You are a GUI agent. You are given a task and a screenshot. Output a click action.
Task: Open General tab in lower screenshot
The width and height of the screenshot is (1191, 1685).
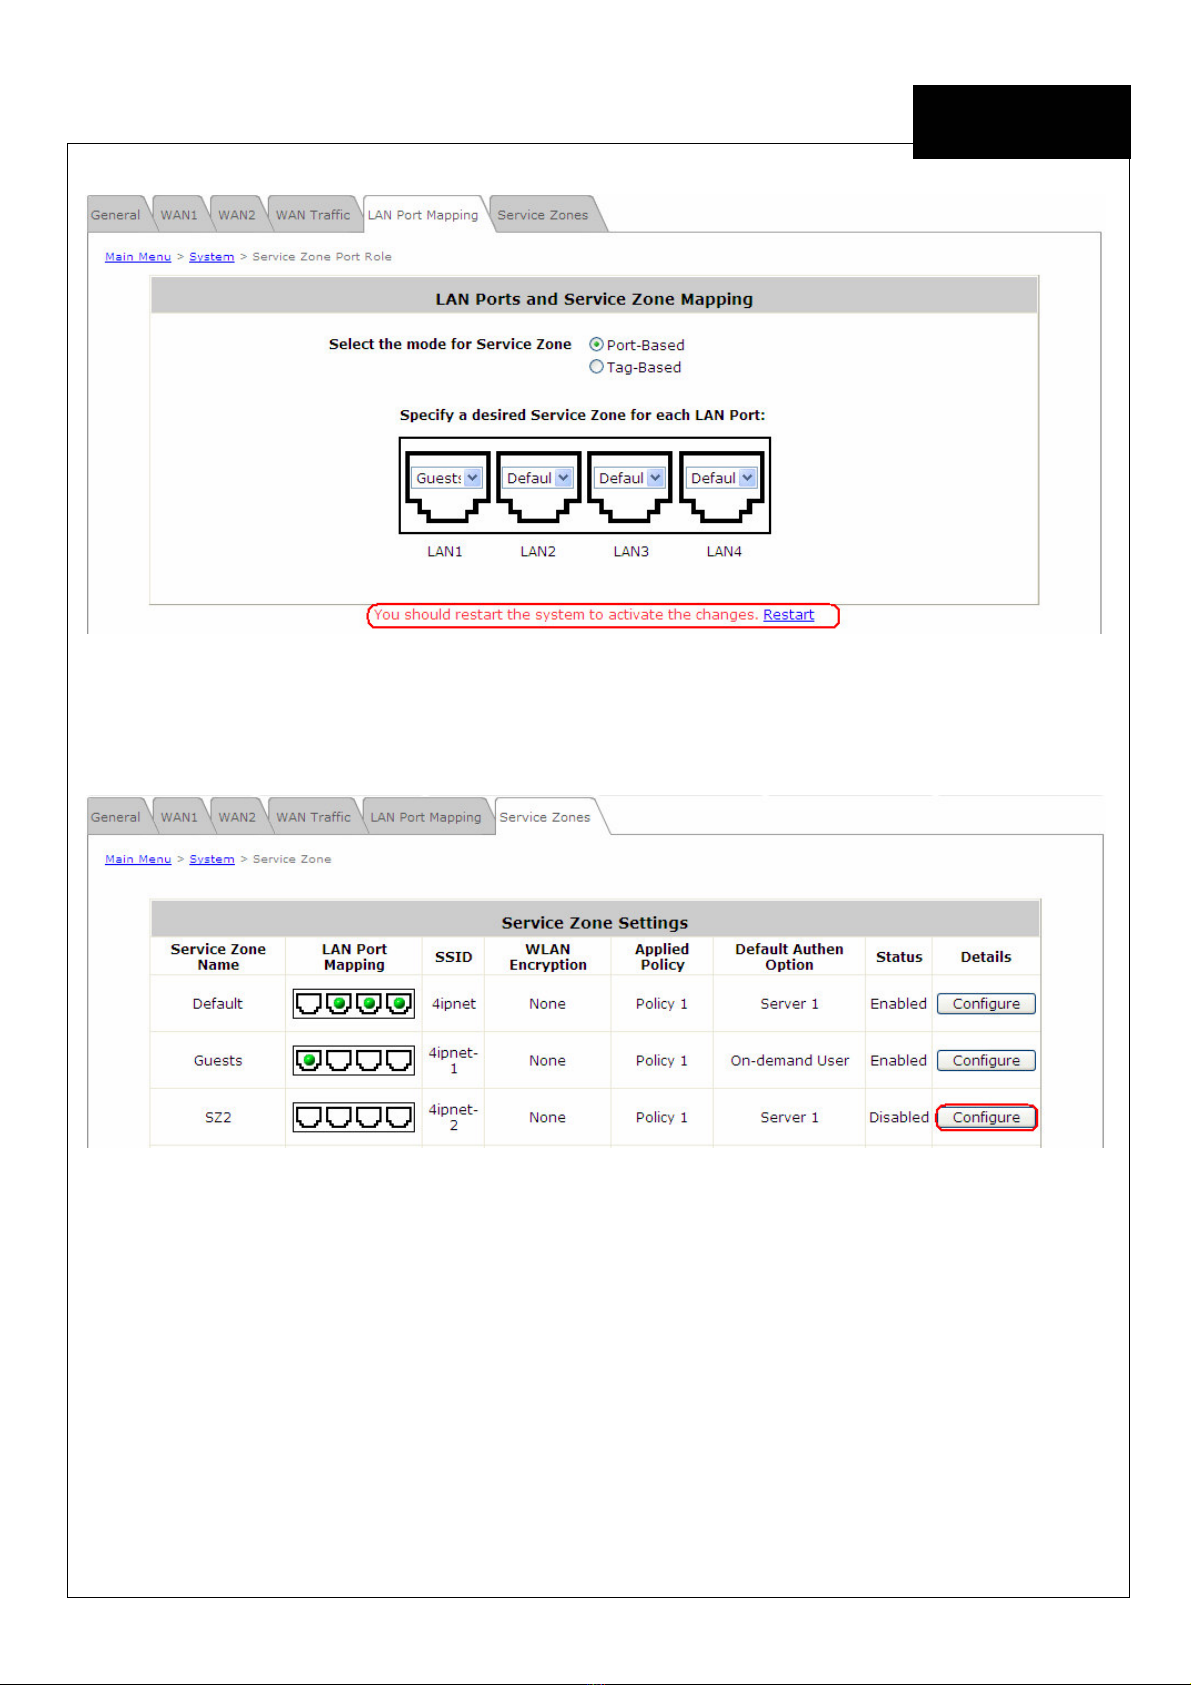click(x=116, y=816)
